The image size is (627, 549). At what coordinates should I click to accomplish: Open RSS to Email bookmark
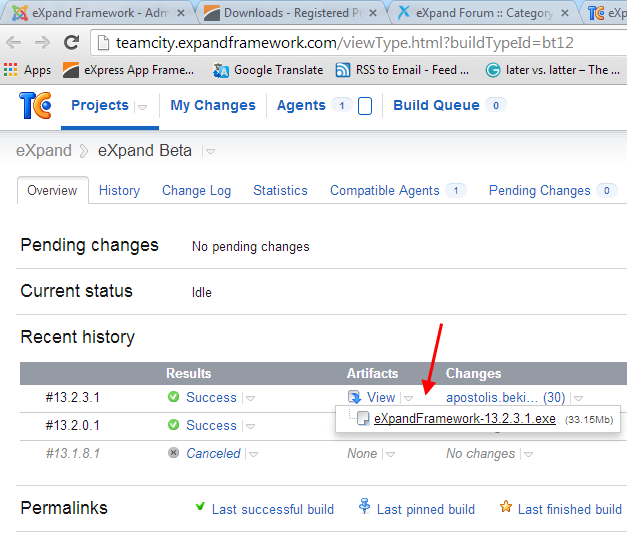coord(402,70)
